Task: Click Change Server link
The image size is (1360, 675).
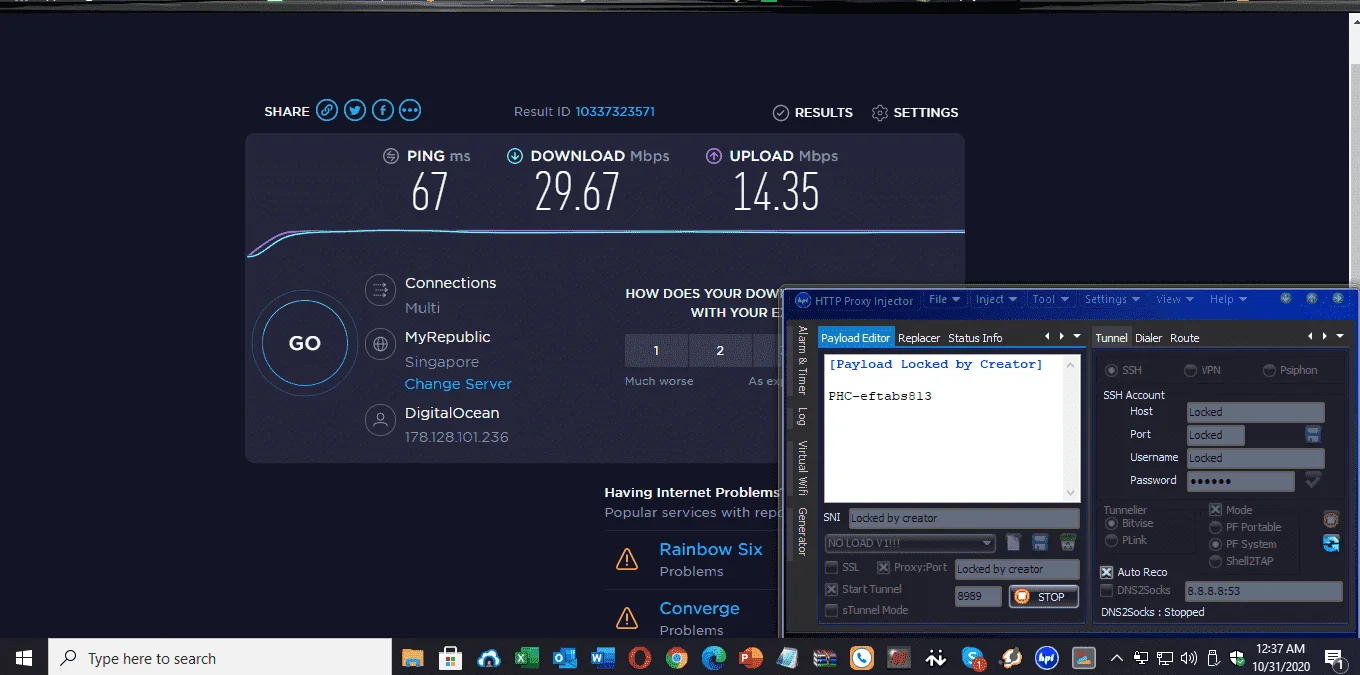Action: coord(458,384)
